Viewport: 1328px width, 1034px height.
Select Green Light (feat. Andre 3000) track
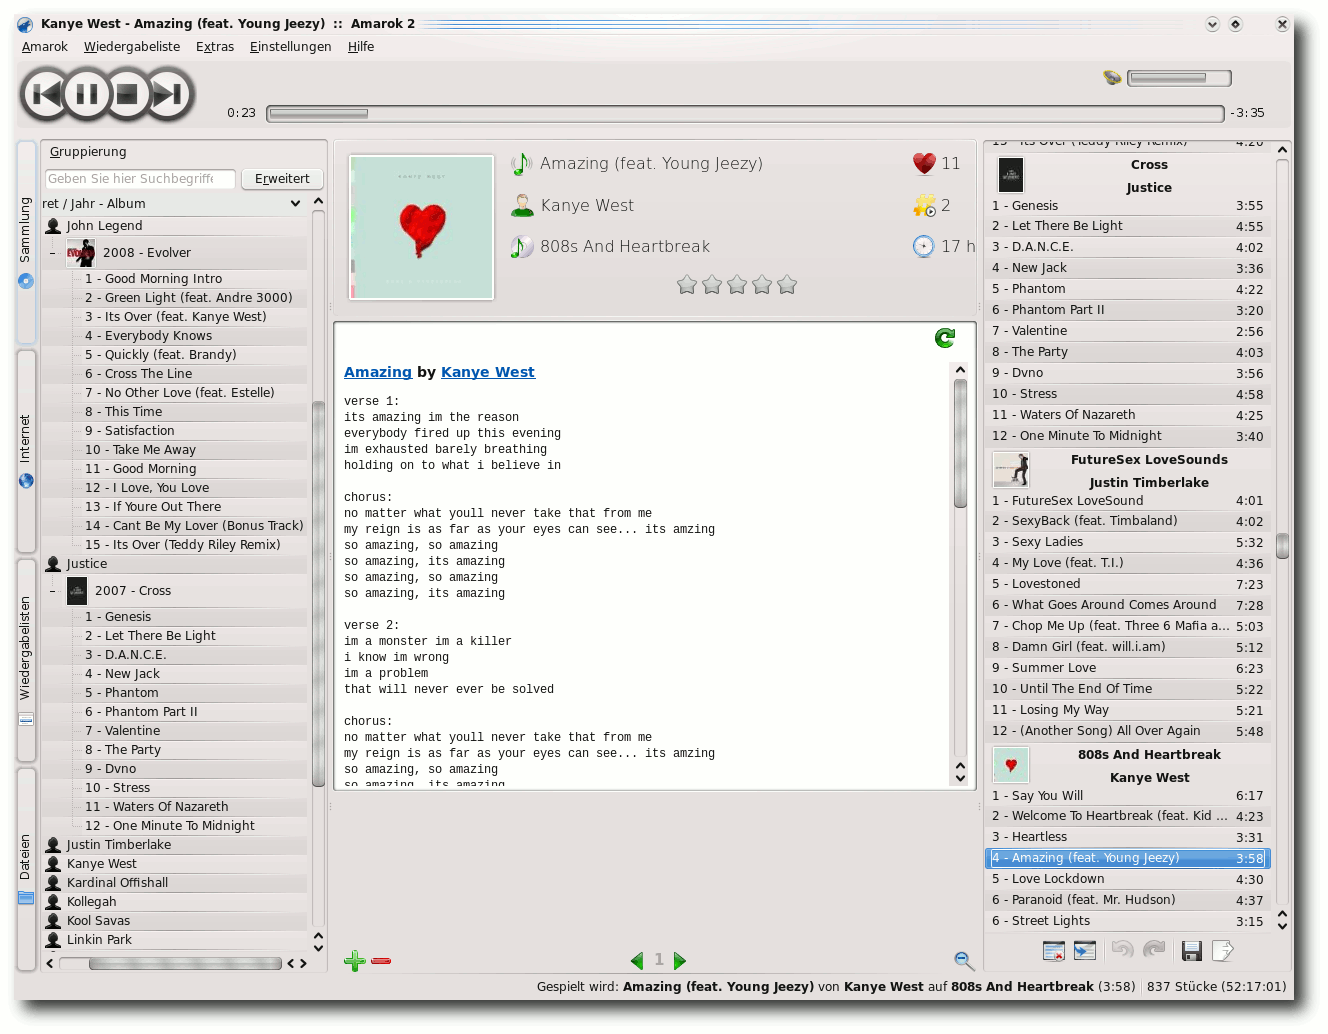point(190,298)
